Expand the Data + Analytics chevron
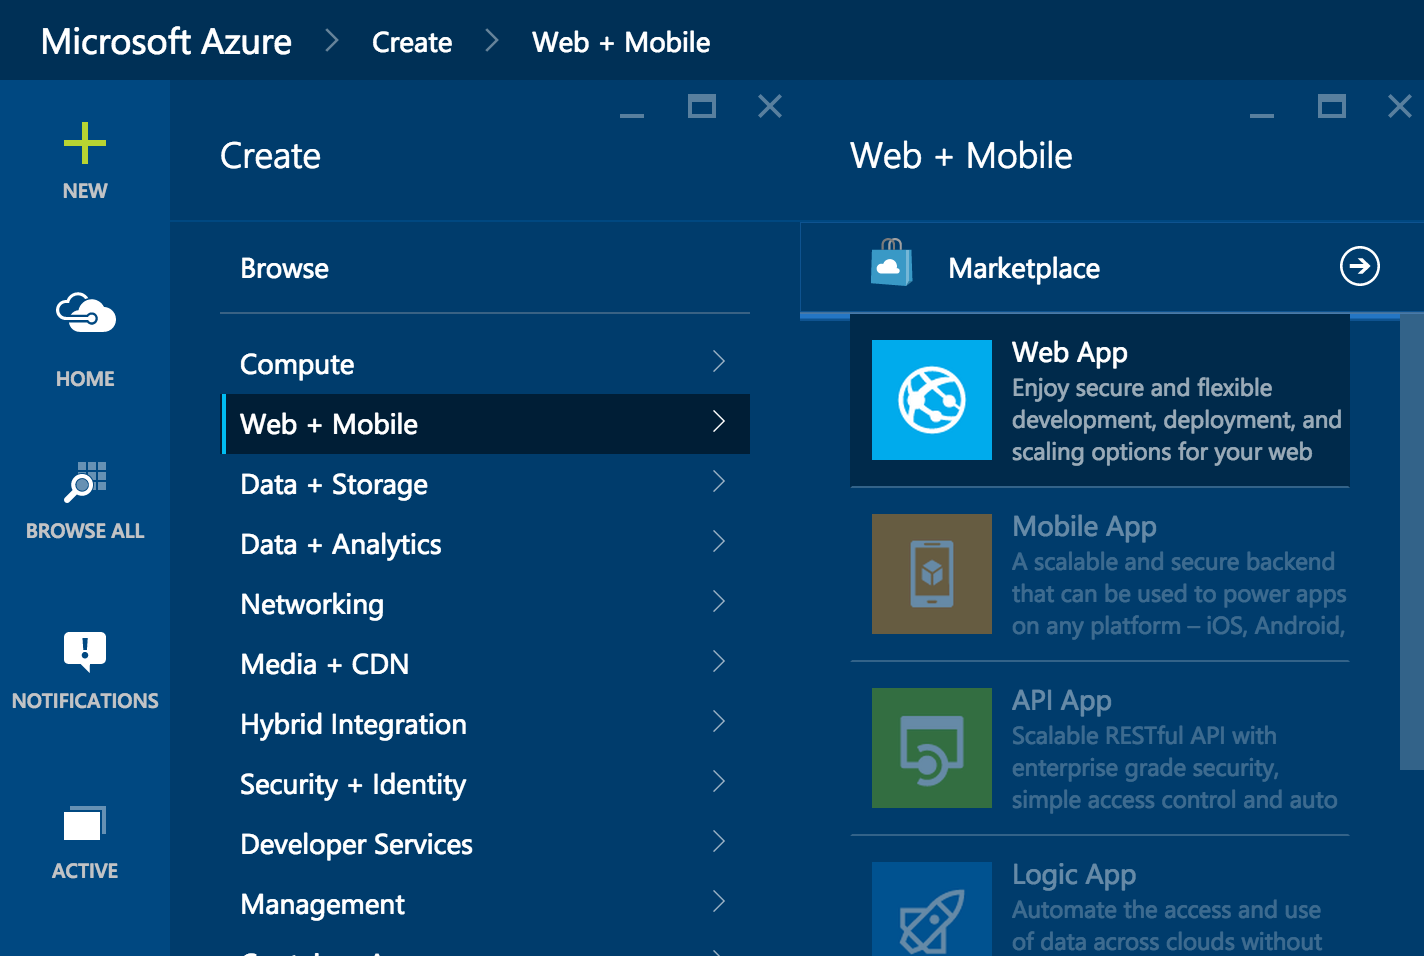Viewport: 1424px width, 956px height. tap(719, 541)
